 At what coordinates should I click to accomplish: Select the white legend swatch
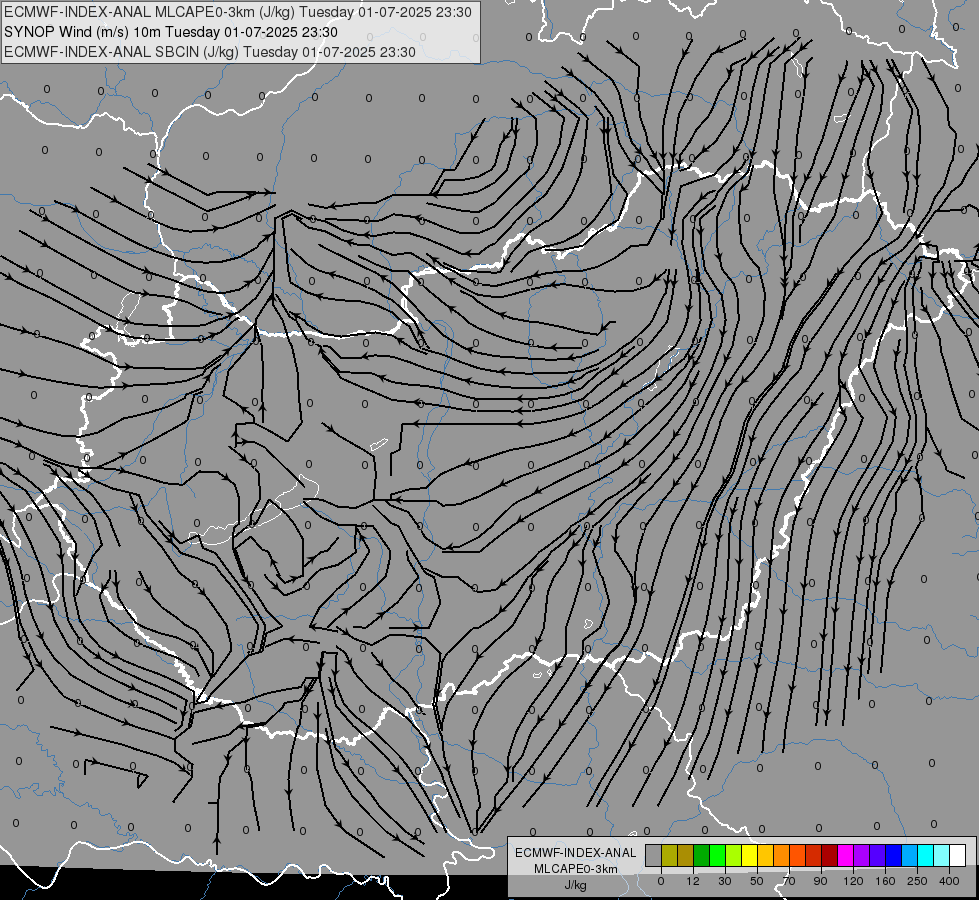tap(958, 855)
